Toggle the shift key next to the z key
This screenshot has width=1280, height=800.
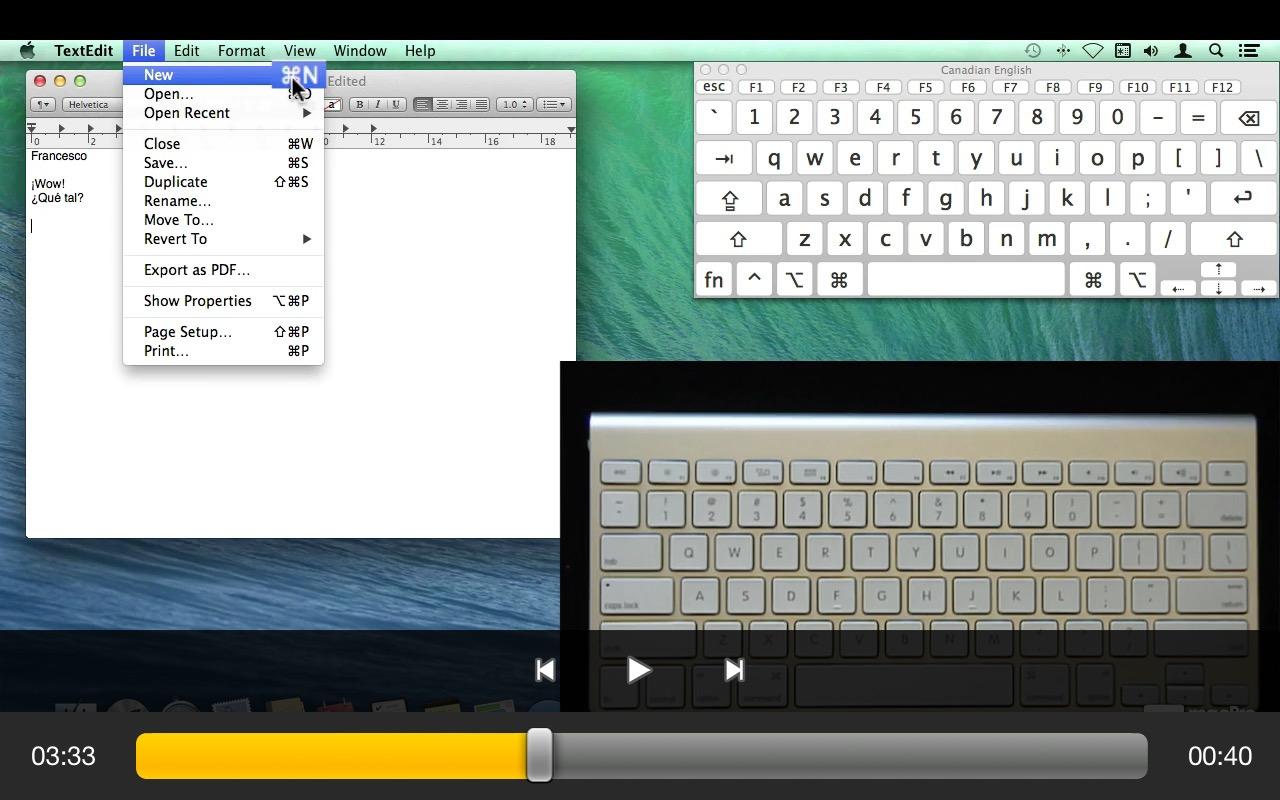tap(738, 239)
